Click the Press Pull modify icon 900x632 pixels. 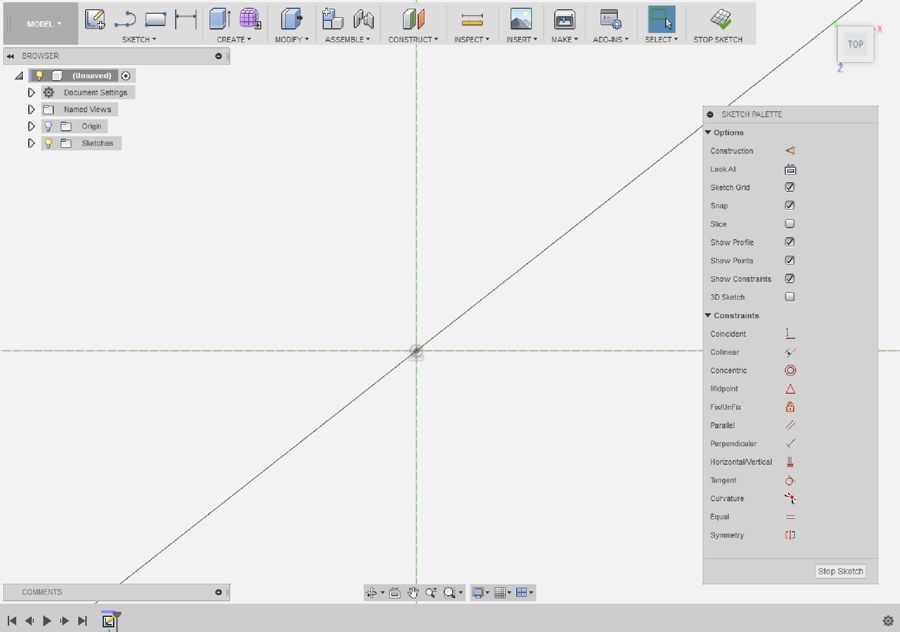tap(291, 19)
